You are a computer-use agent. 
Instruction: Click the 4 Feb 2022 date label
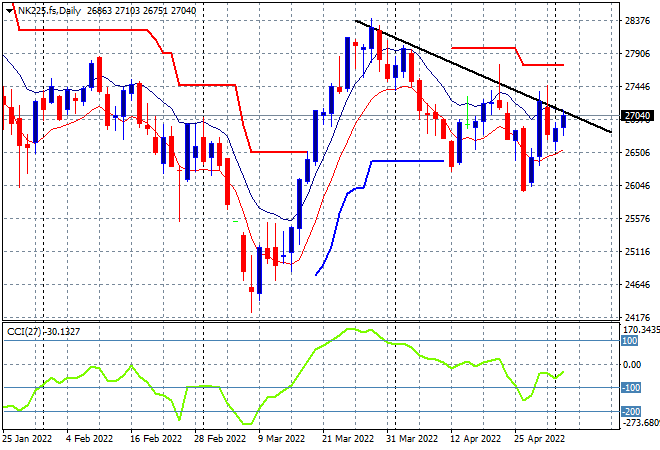pos(90,439)
